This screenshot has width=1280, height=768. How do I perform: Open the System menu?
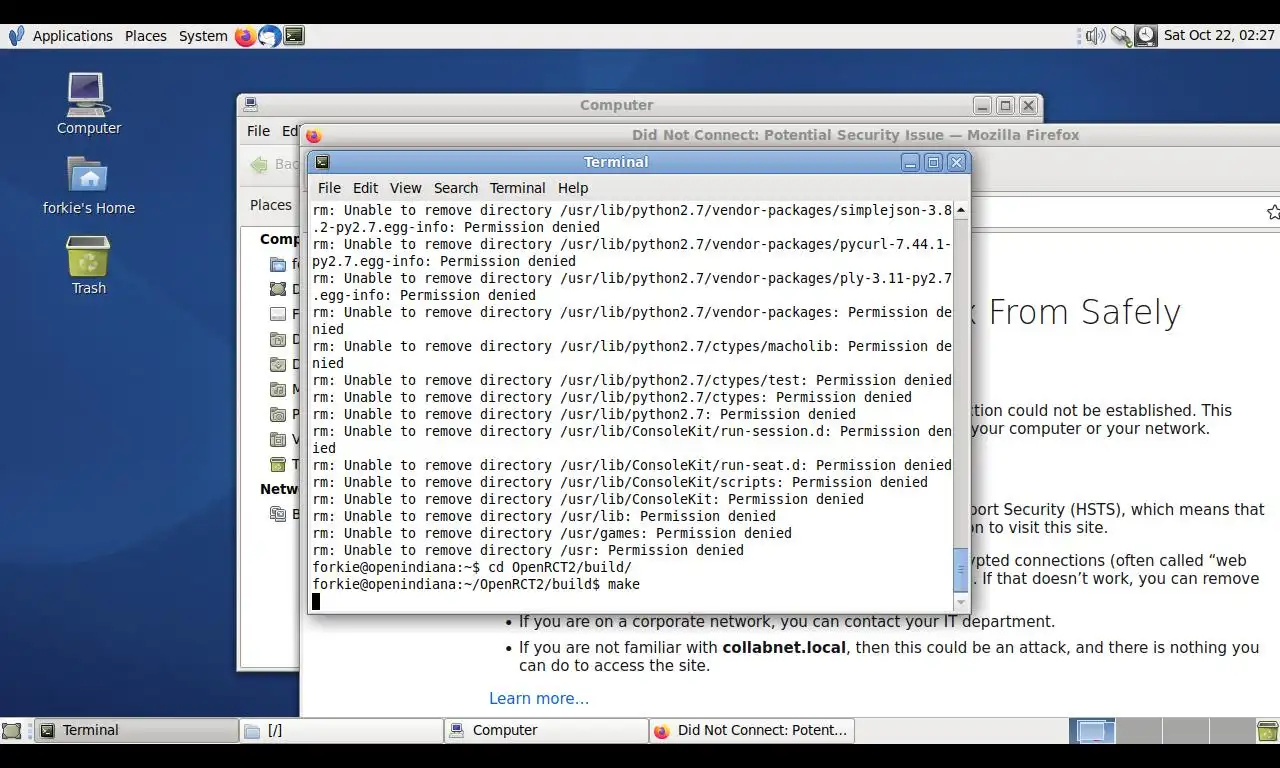click(x=203, y=36)
